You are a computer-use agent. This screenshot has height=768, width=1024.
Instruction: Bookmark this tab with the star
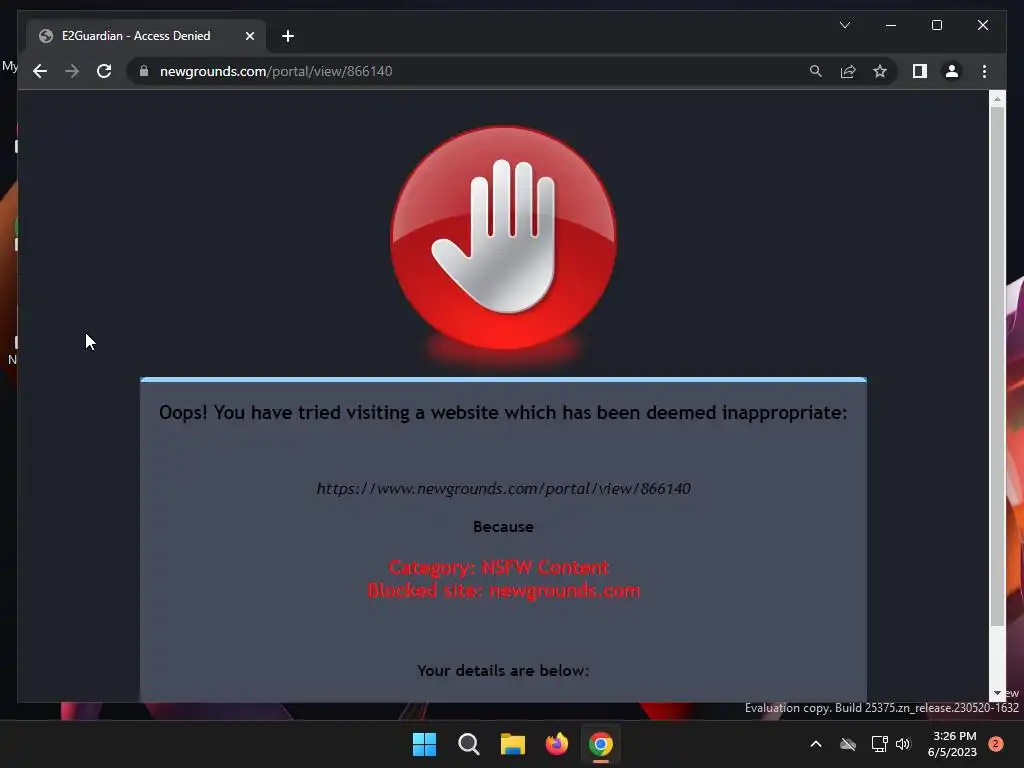[x=880, y=71]
